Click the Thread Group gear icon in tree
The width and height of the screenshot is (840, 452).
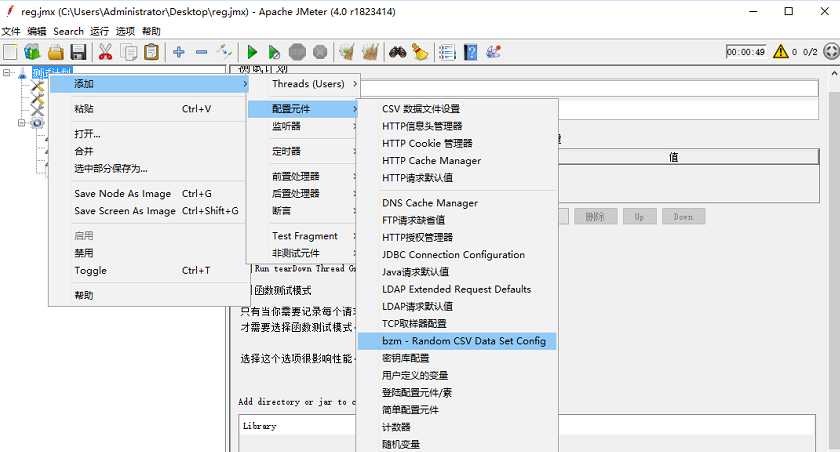[37, 123]
